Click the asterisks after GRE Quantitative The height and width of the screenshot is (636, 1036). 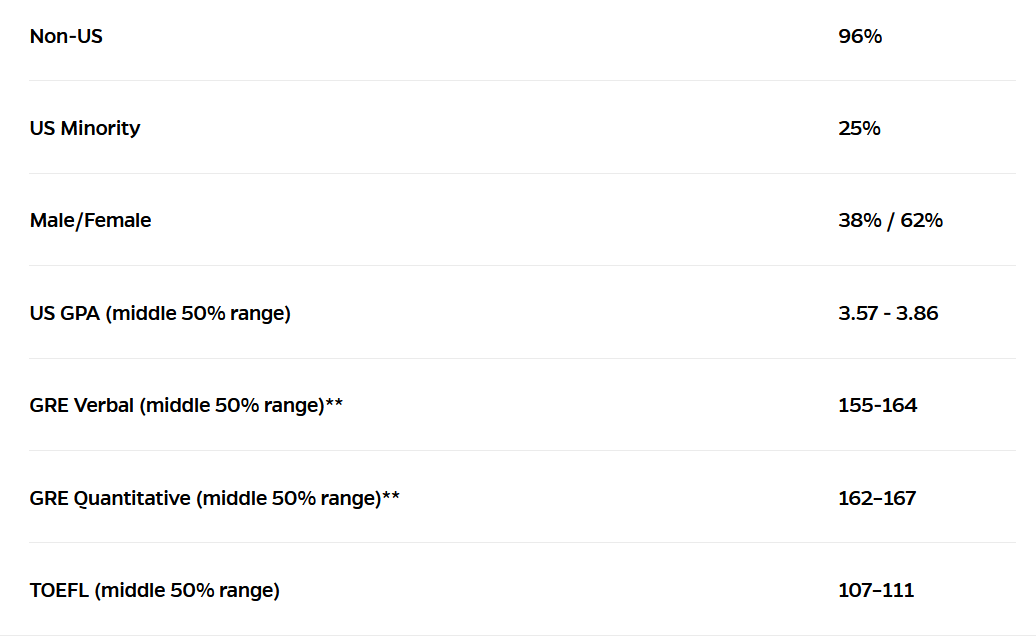tap(390, 495)
